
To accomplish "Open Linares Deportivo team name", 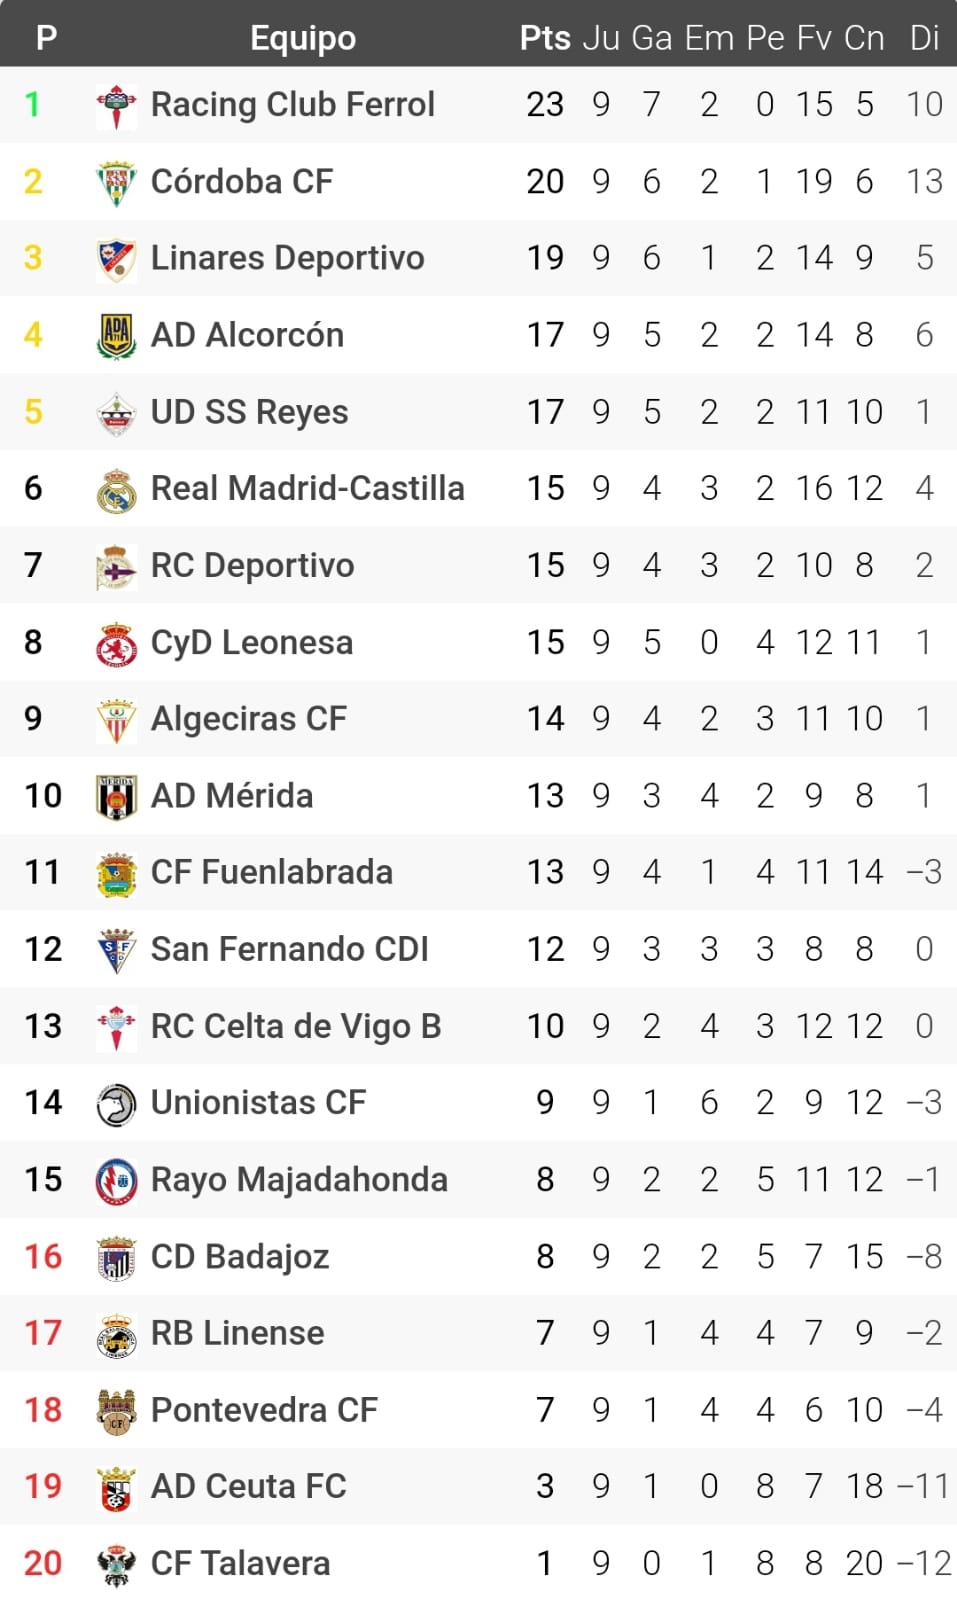I will 287,258.
